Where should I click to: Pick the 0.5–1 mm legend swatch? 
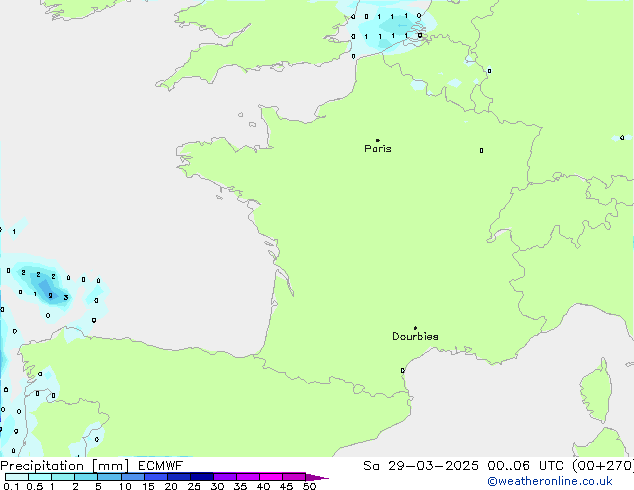click(40, 477)
